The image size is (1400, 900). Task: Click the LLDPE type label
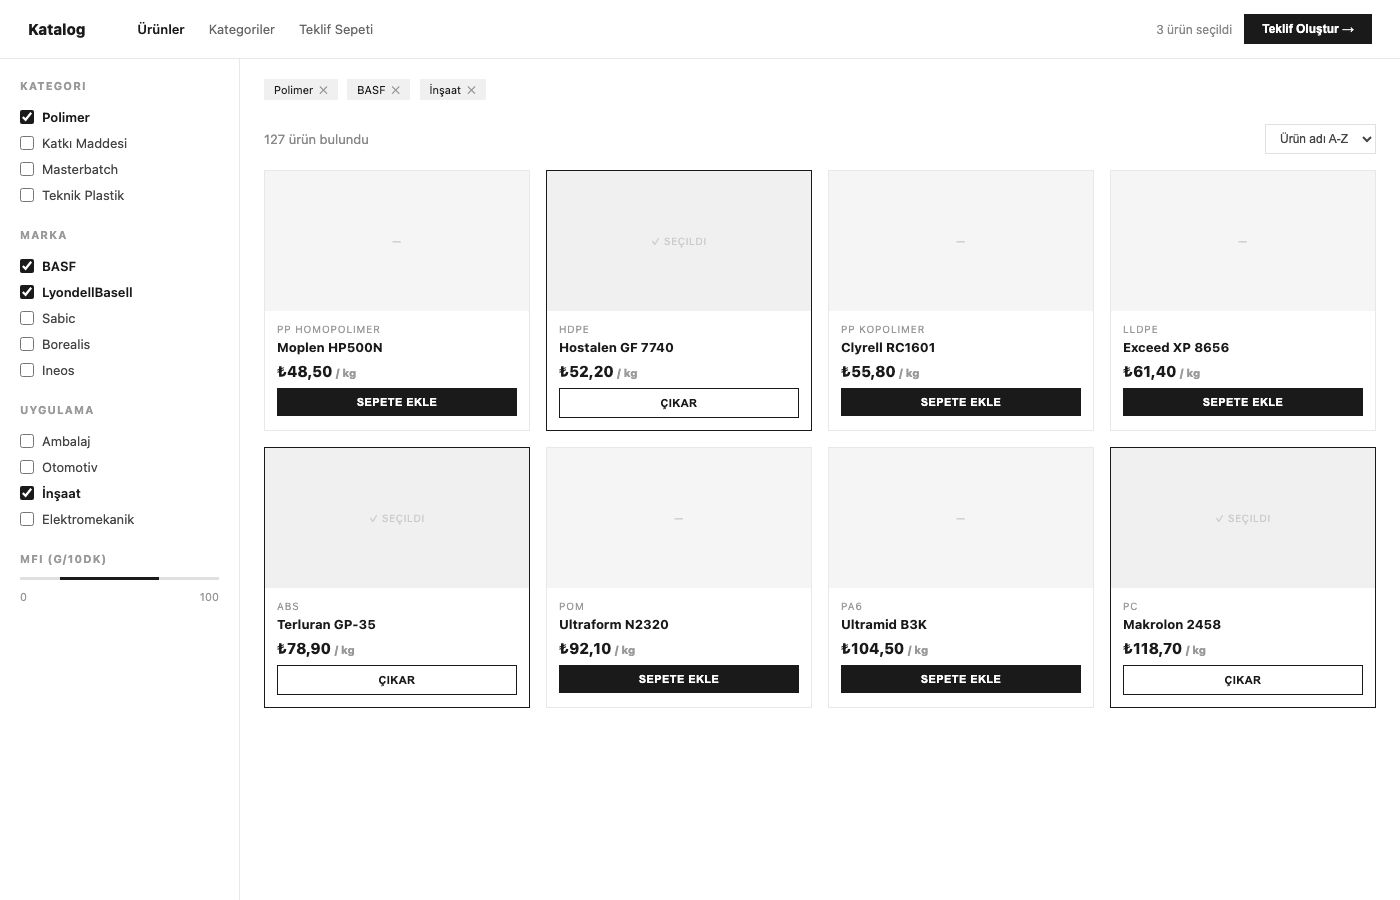coord(1140,329)
